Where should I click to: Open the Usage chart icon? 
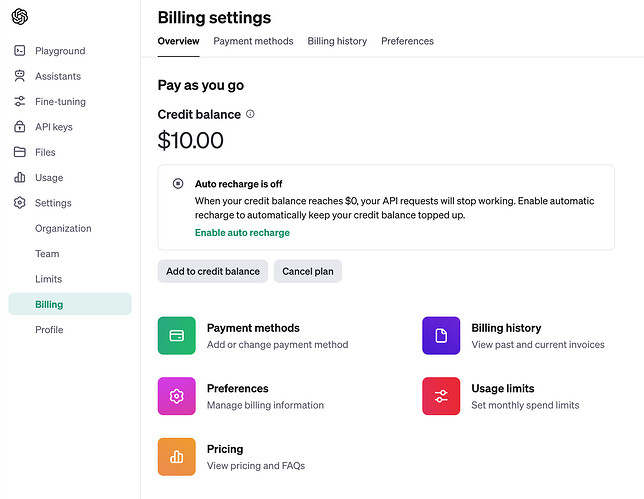coord(19,178)
